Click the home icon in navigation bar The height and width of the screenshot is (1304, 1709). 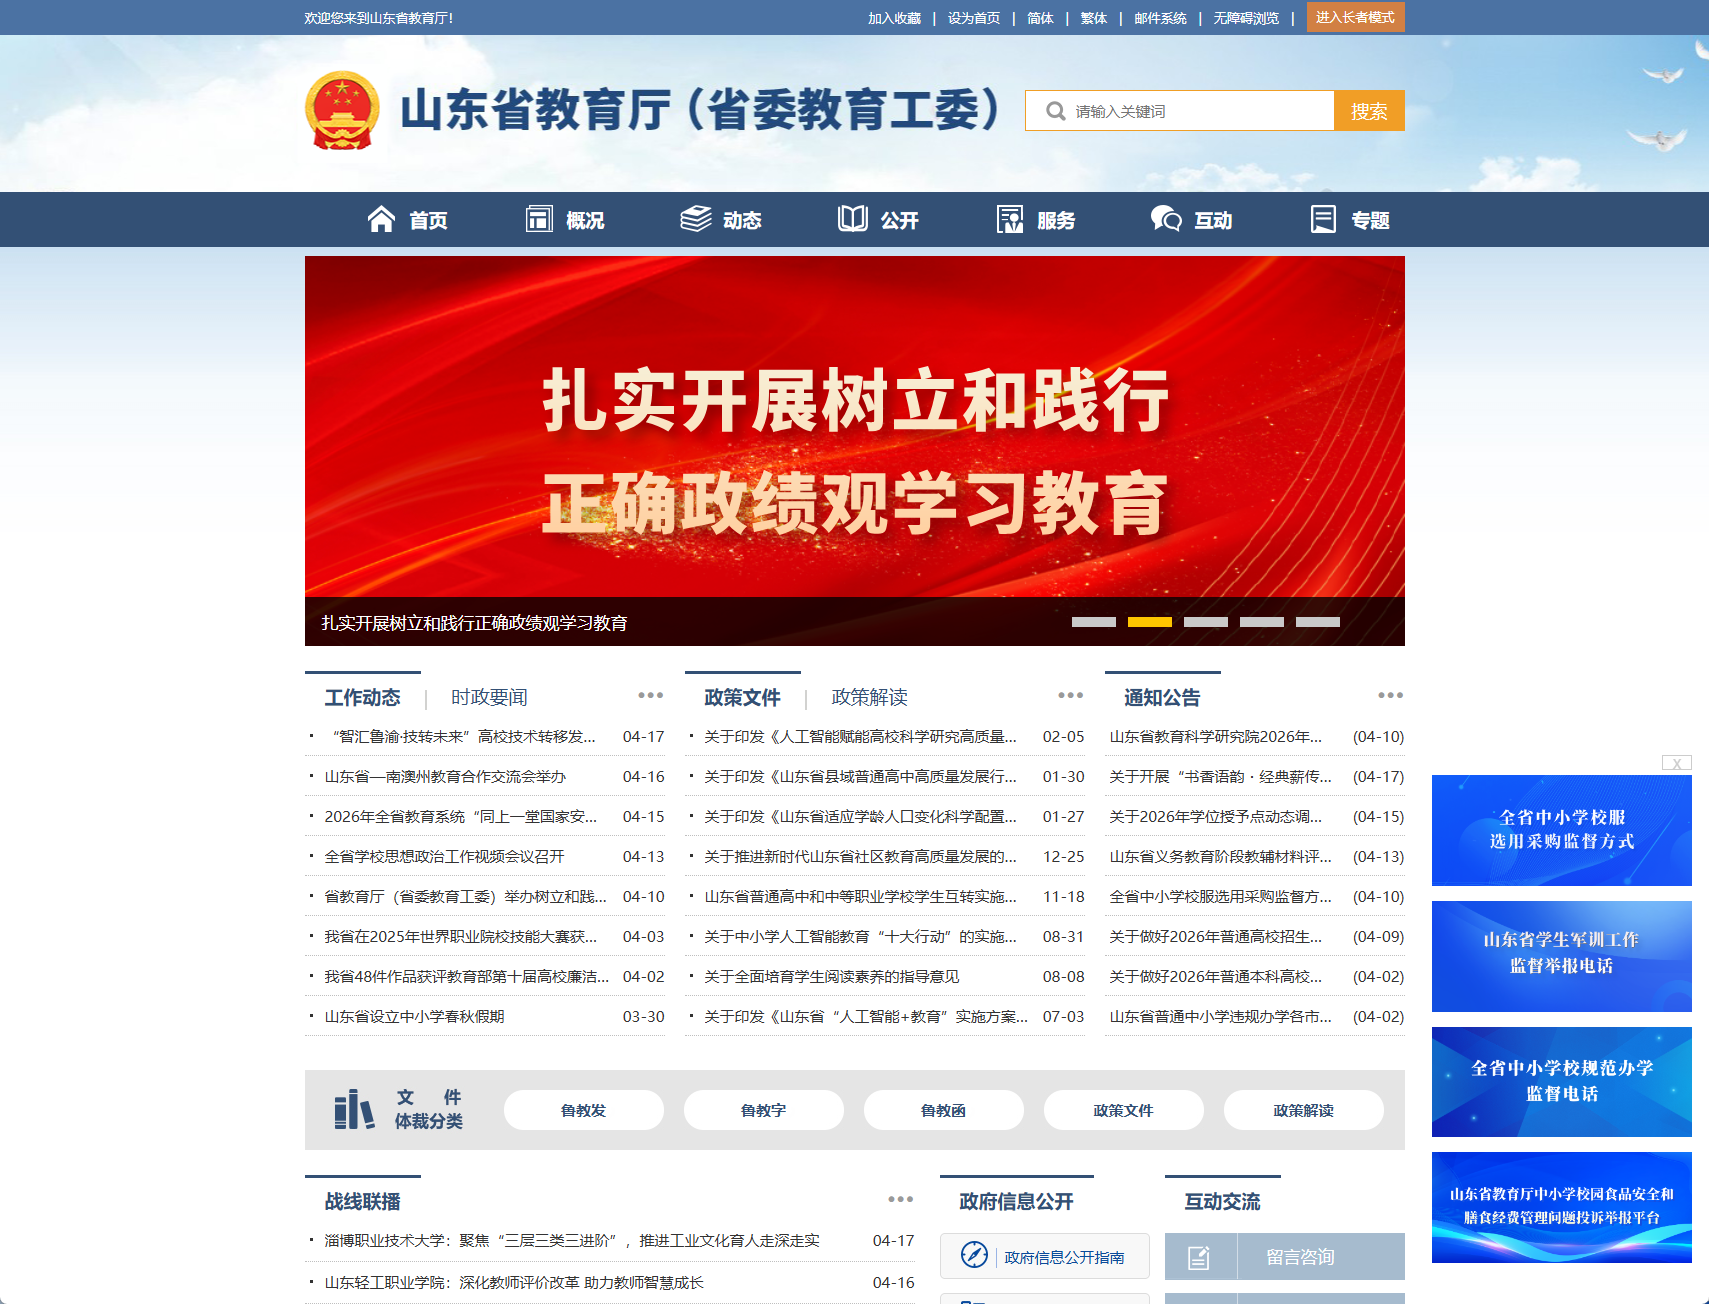tap(383, 218)
